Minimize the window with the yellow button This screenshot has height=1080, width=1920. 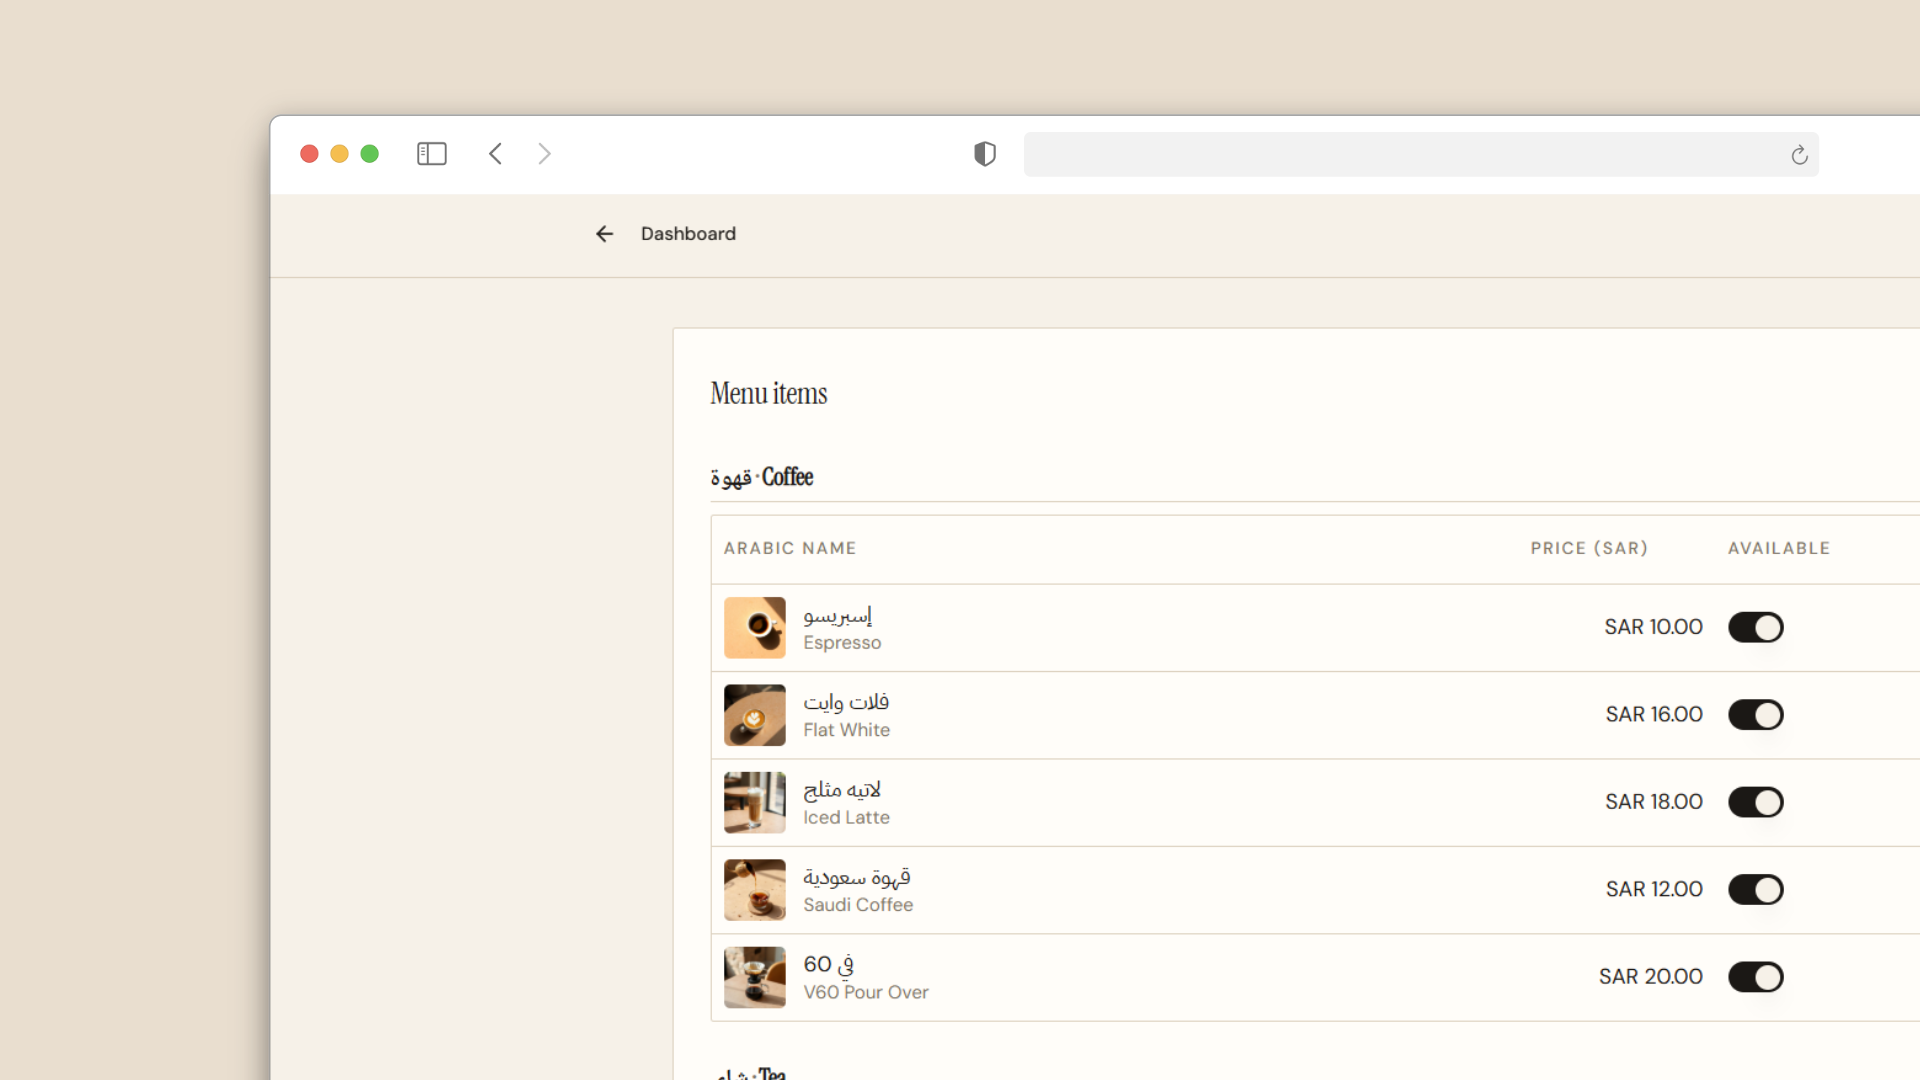(339, 154)
